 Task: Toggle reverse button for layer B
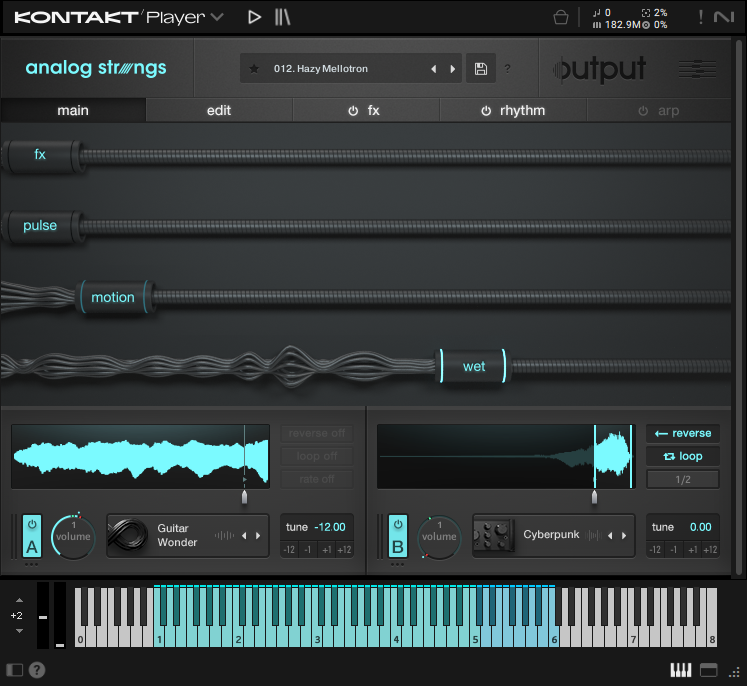tap(683, 433)
